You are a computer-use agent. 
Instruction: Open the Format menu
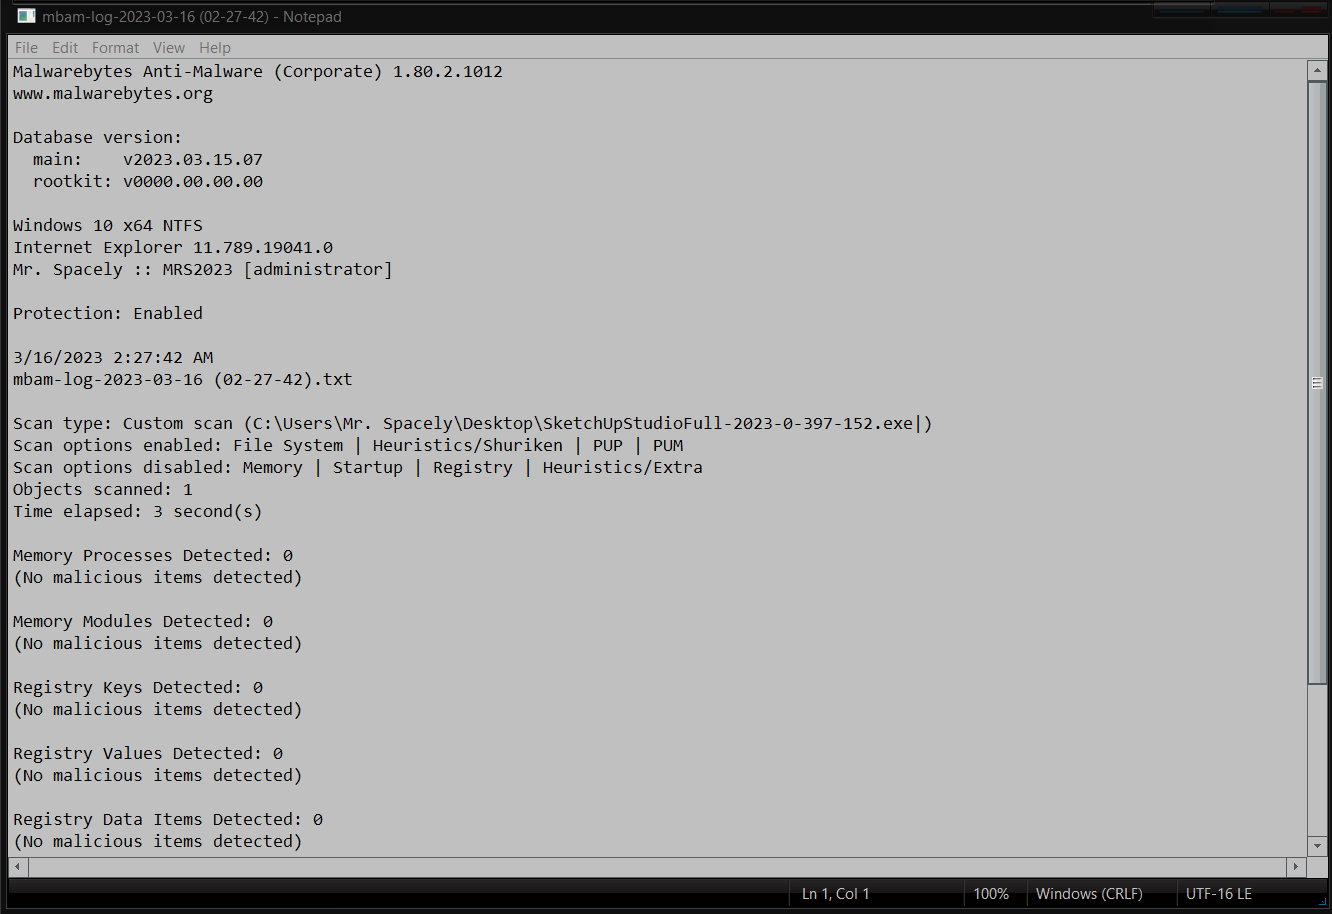(x=116, y=47)
